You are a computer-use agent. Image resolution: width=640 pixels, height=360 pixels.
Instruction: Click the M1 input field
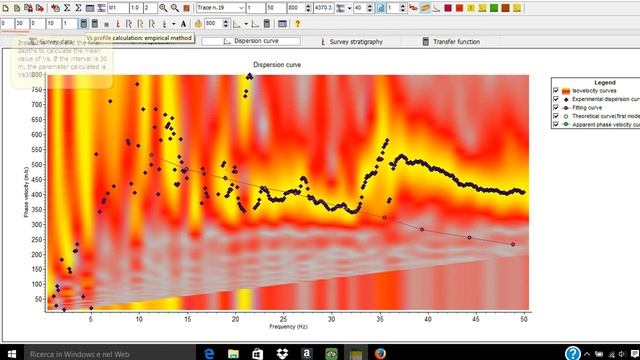118,8
